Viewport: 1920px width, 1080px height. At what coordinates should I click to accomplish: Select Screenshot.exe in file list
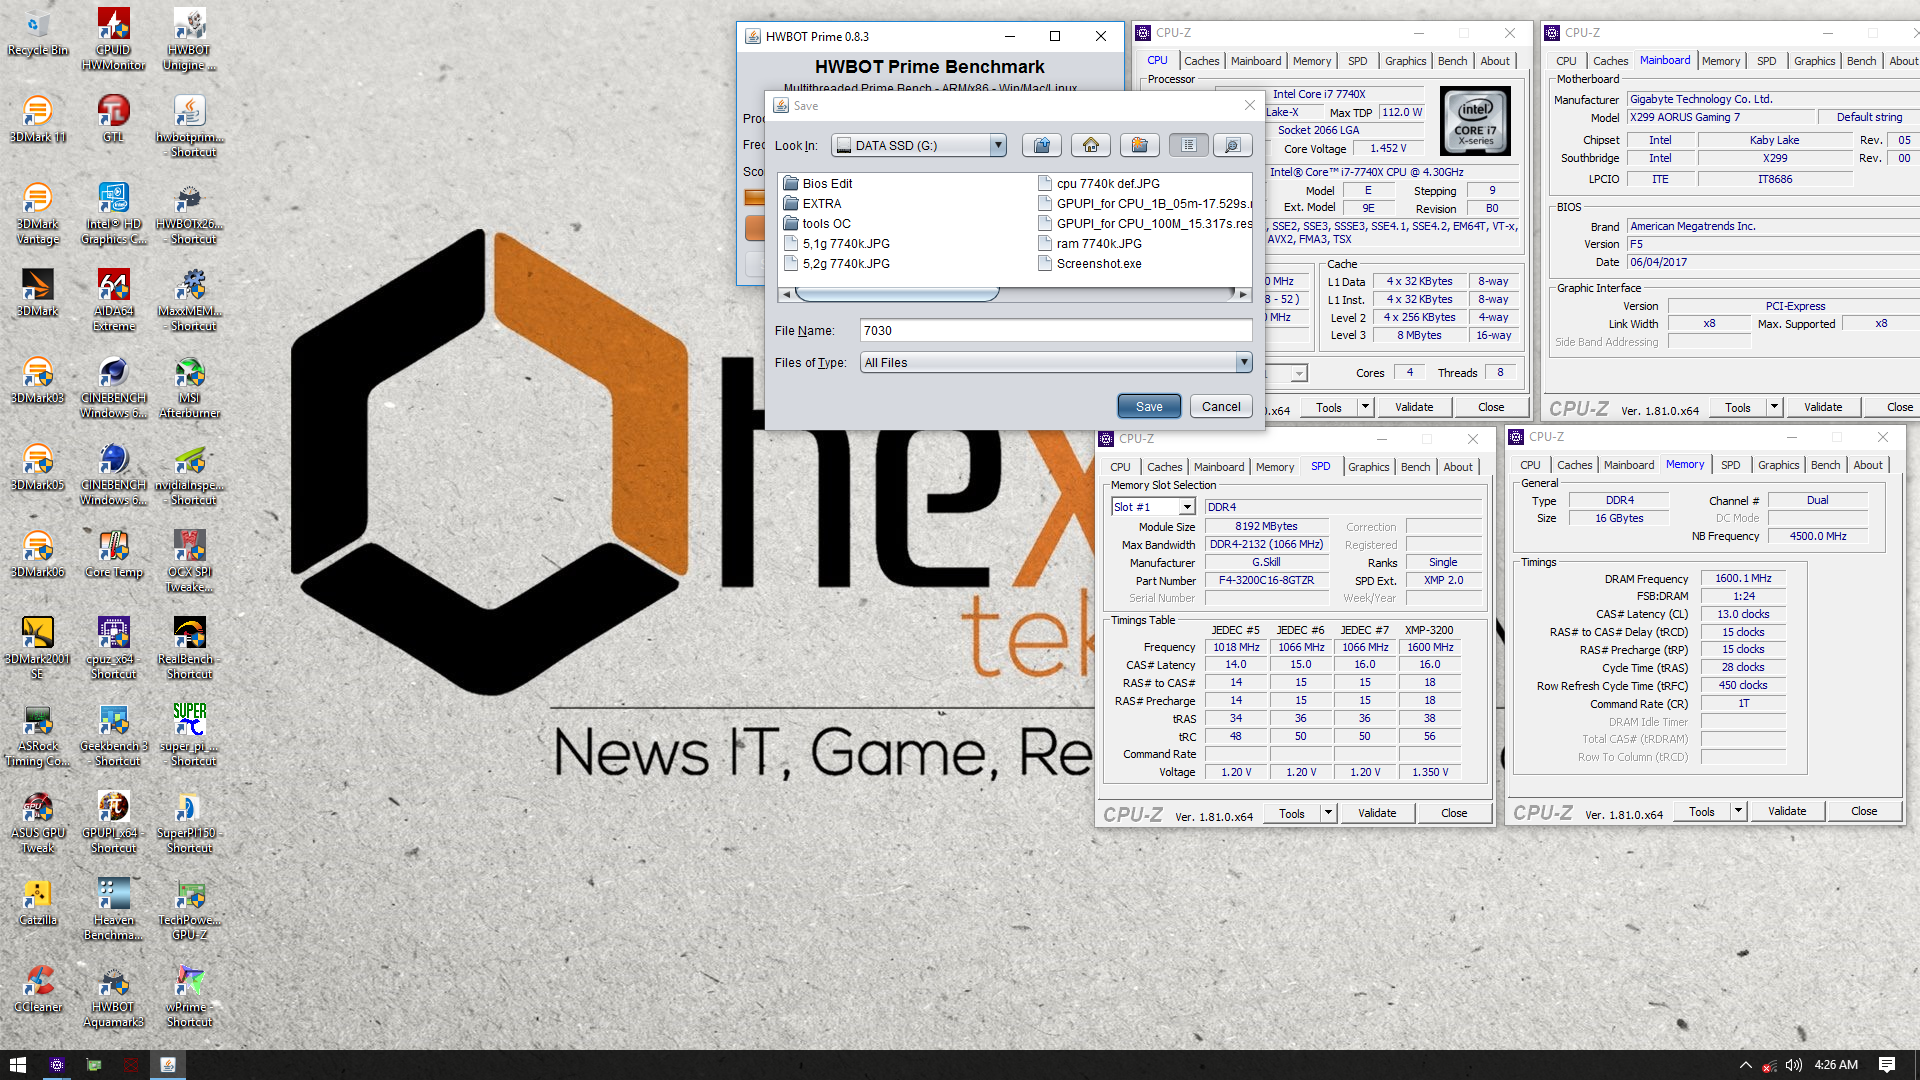point(1089,263)
